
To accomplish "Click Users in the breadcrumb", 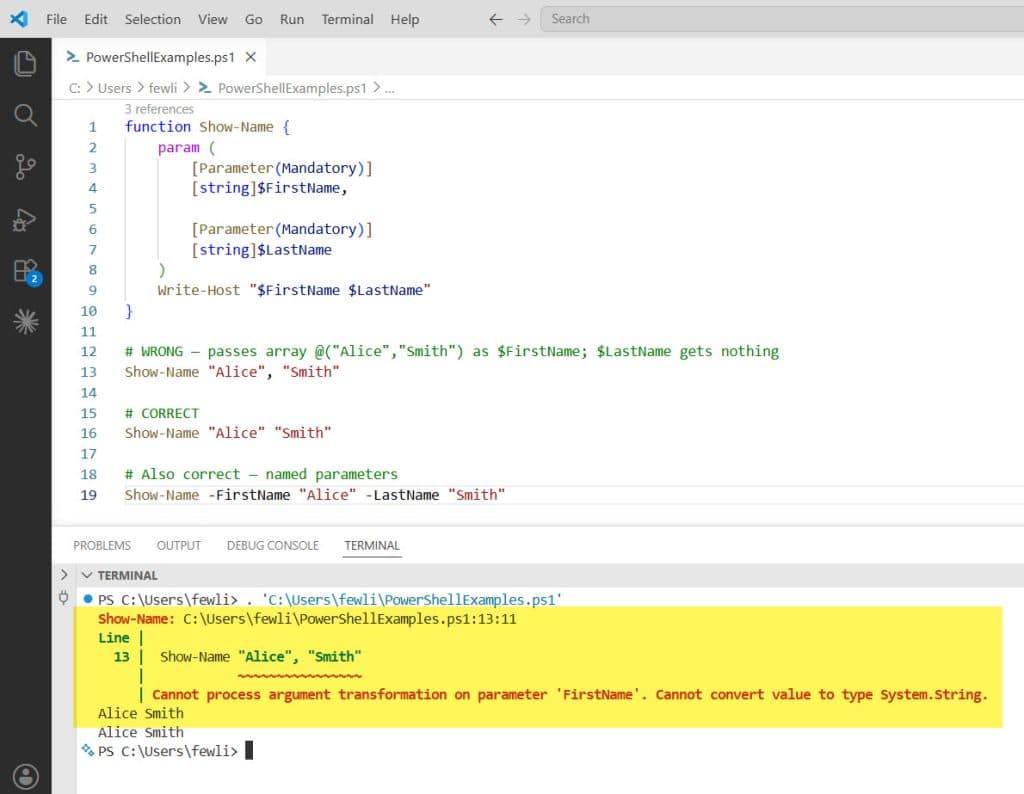I will pos(114,88).
